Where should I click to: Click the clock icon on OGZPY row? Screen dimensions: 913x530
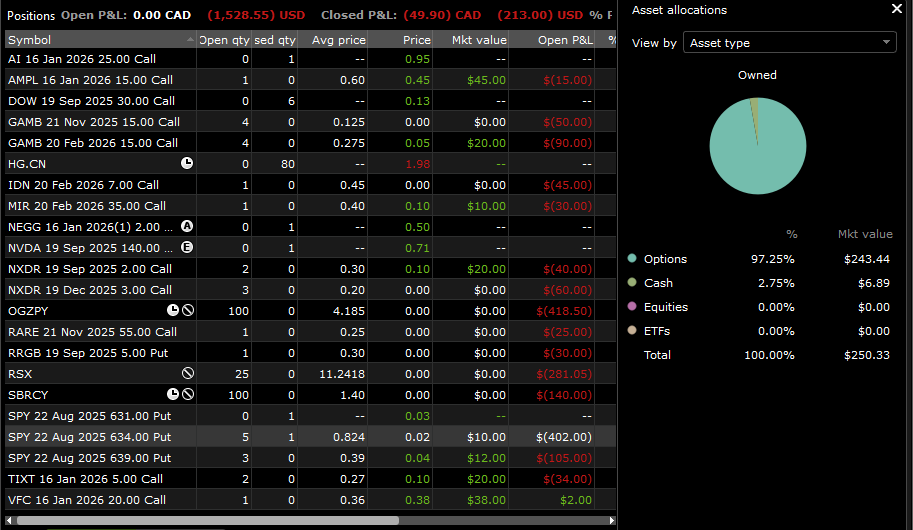[x=173, y=310]
